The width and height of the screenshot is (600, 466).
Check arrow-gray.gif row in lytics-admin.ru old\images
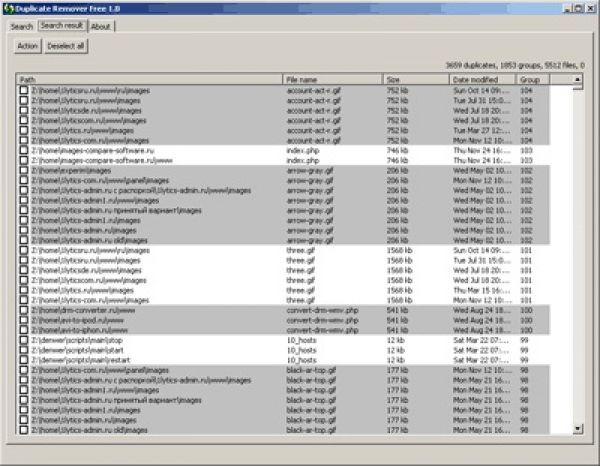[24, 240]
